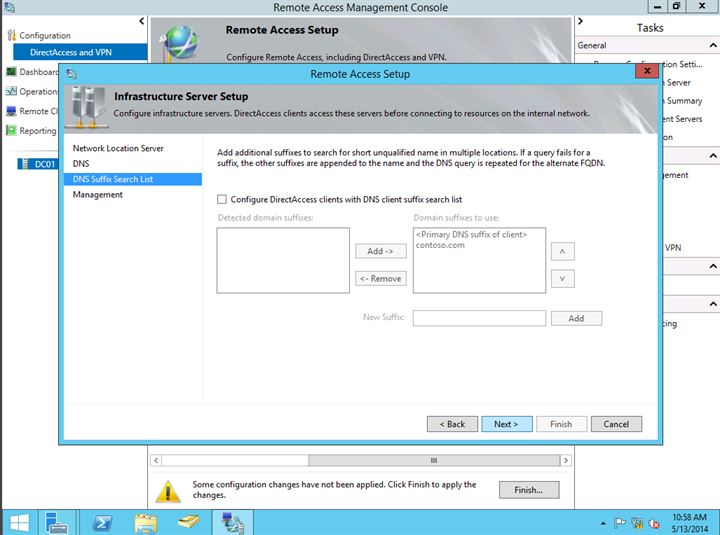Launch PowerShell from taskbar
Screen dimensions: 720x535
tap(102, 523)
